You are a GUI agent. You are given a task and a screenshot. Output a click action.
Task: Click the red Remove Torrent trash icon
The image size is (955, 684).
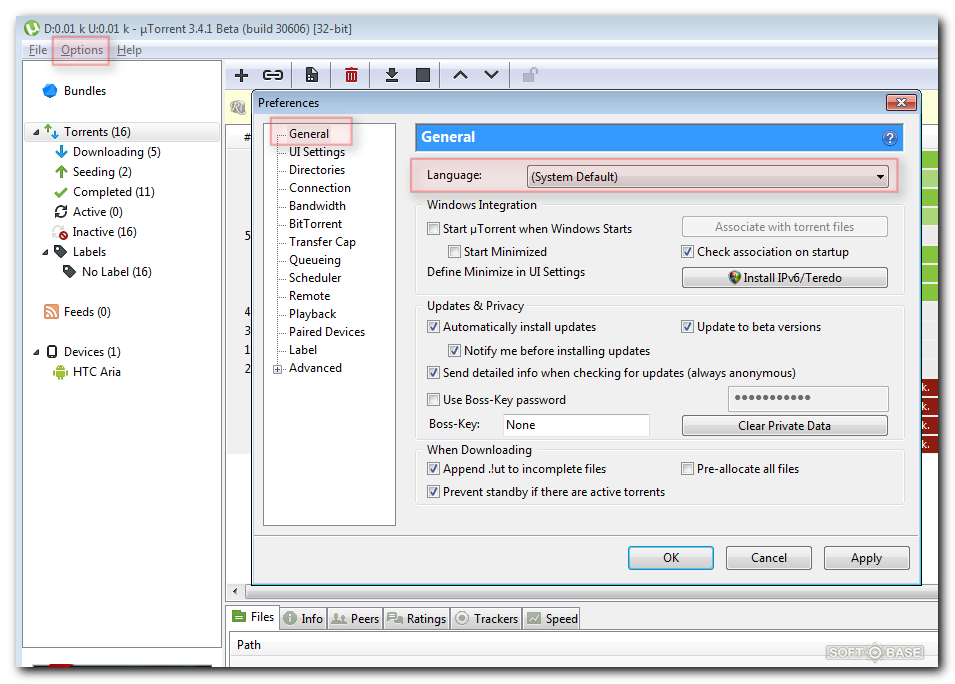tap(351, 75)
